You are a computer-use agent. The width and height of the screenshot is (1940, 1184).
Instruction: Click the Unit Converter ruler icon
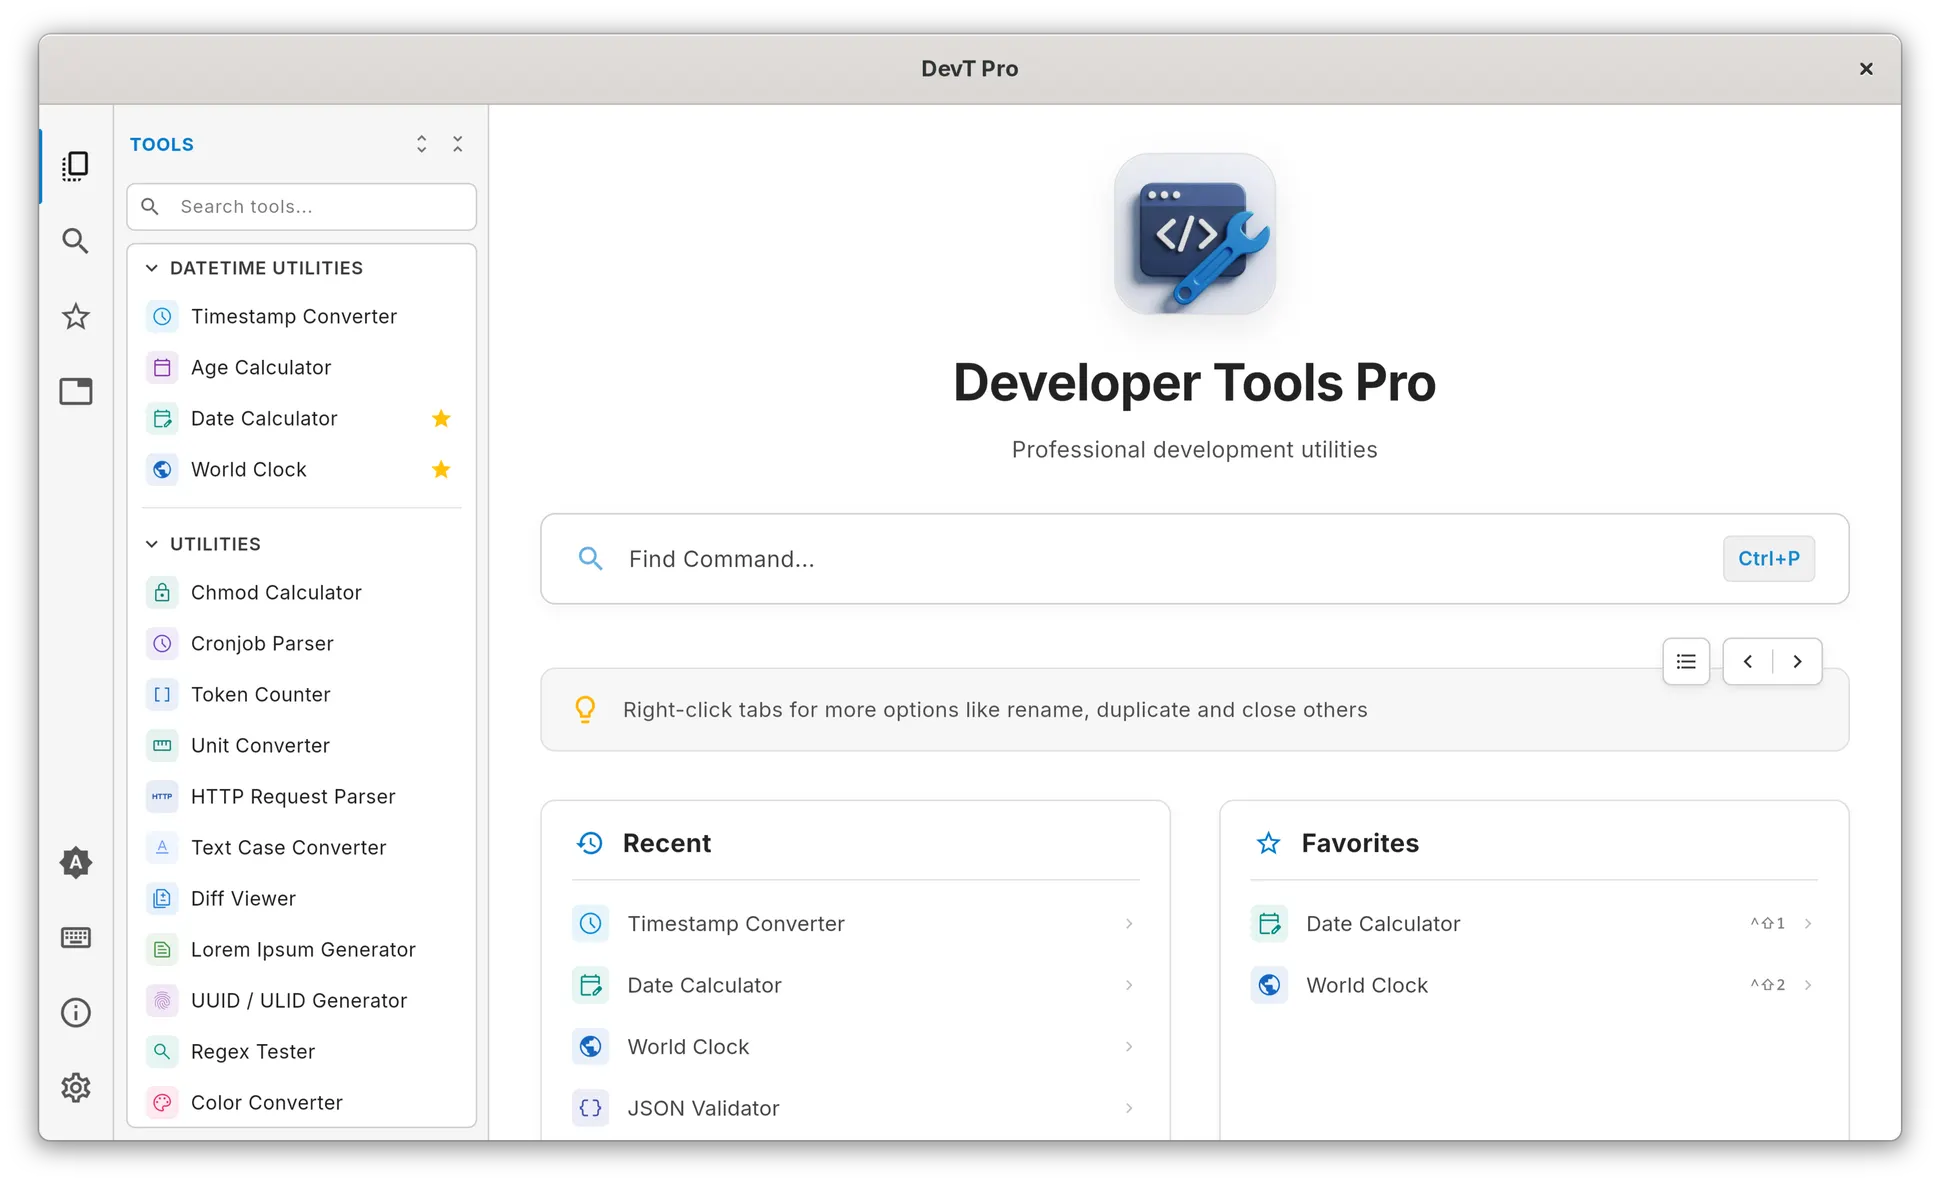(162, 745)
